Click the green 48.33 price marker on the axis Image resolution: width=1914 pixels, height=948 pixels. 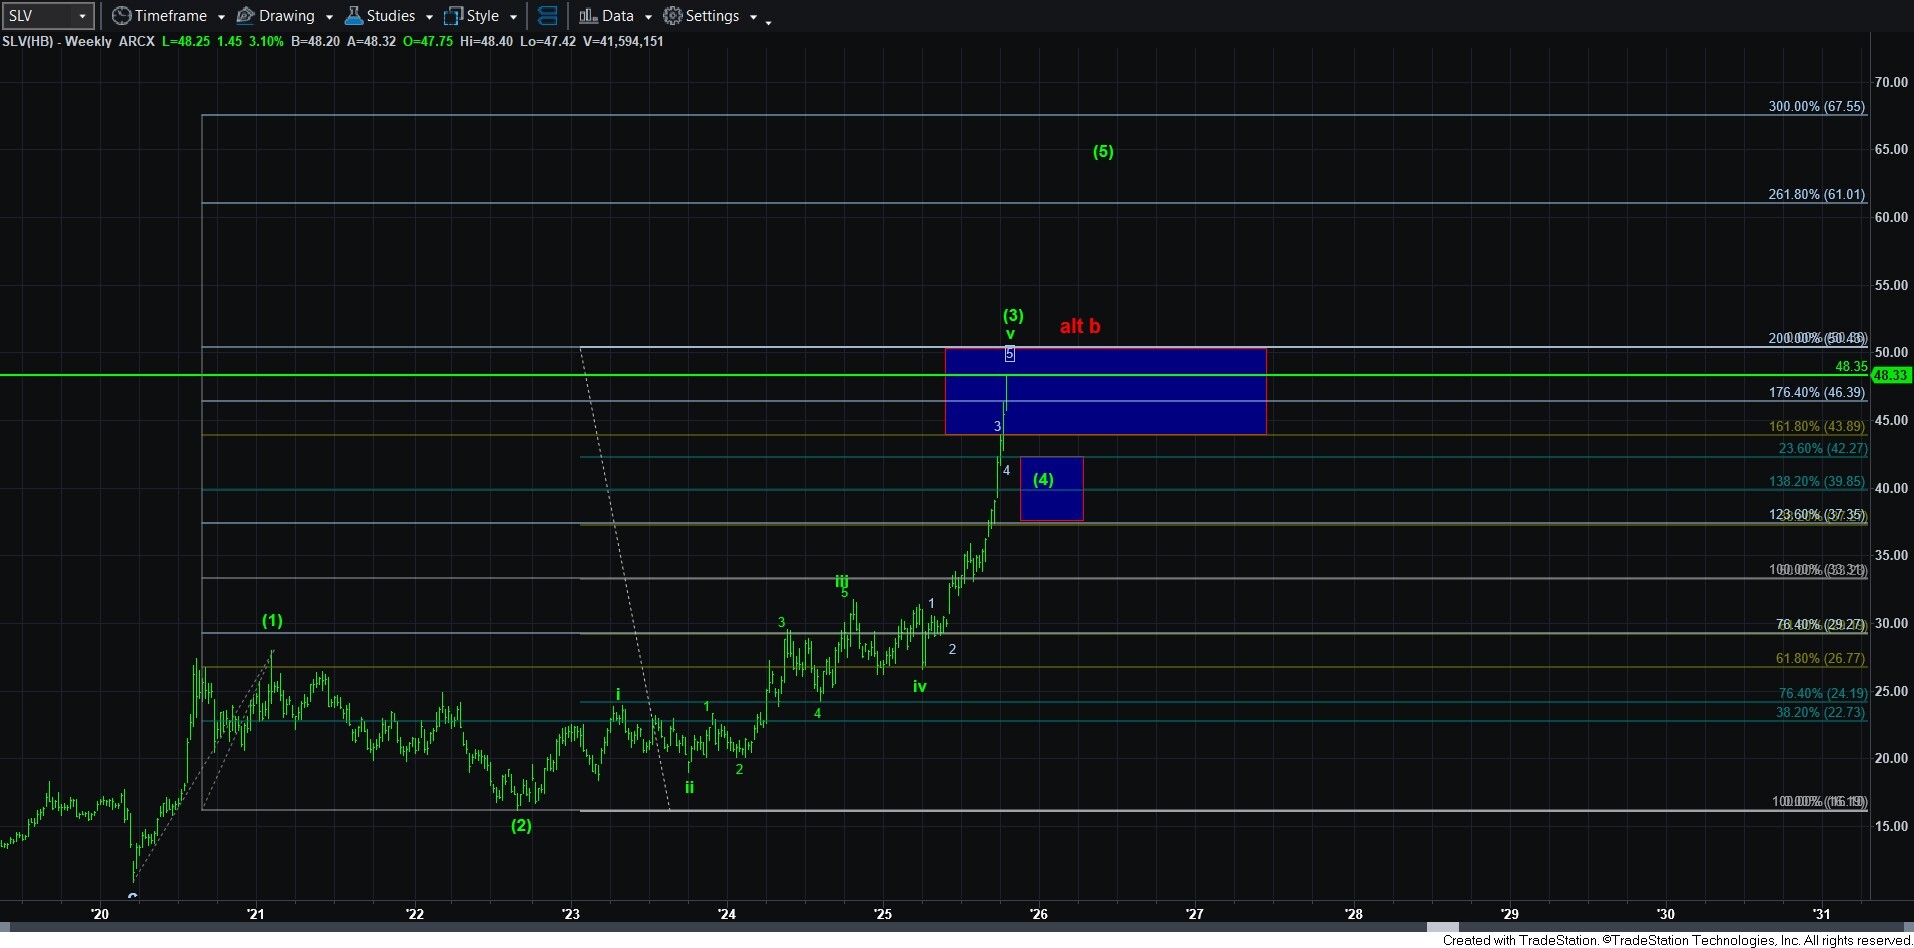1890,375
